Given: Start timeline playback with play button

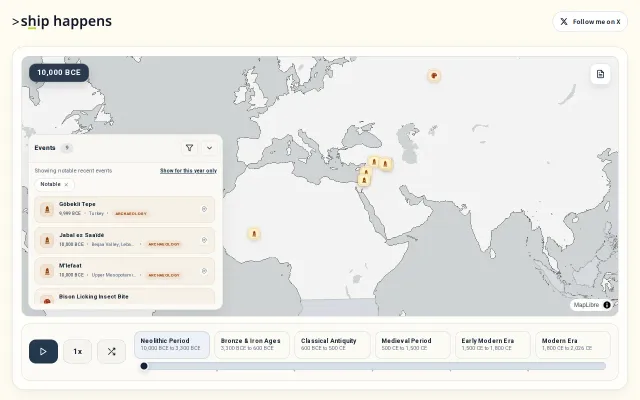Looking at the screenshot, I should 43,351.
